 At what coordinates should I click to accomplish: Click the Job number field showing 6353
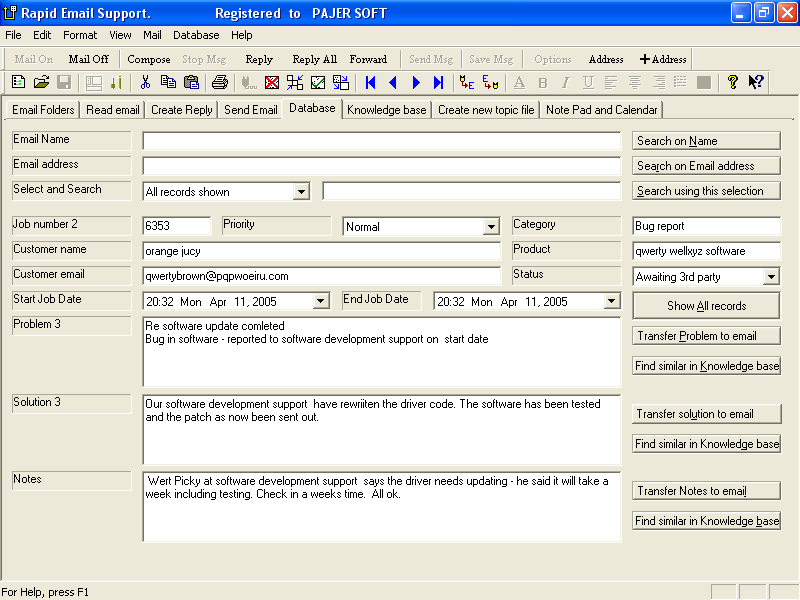pyautogui.click(x=177, y=226)
